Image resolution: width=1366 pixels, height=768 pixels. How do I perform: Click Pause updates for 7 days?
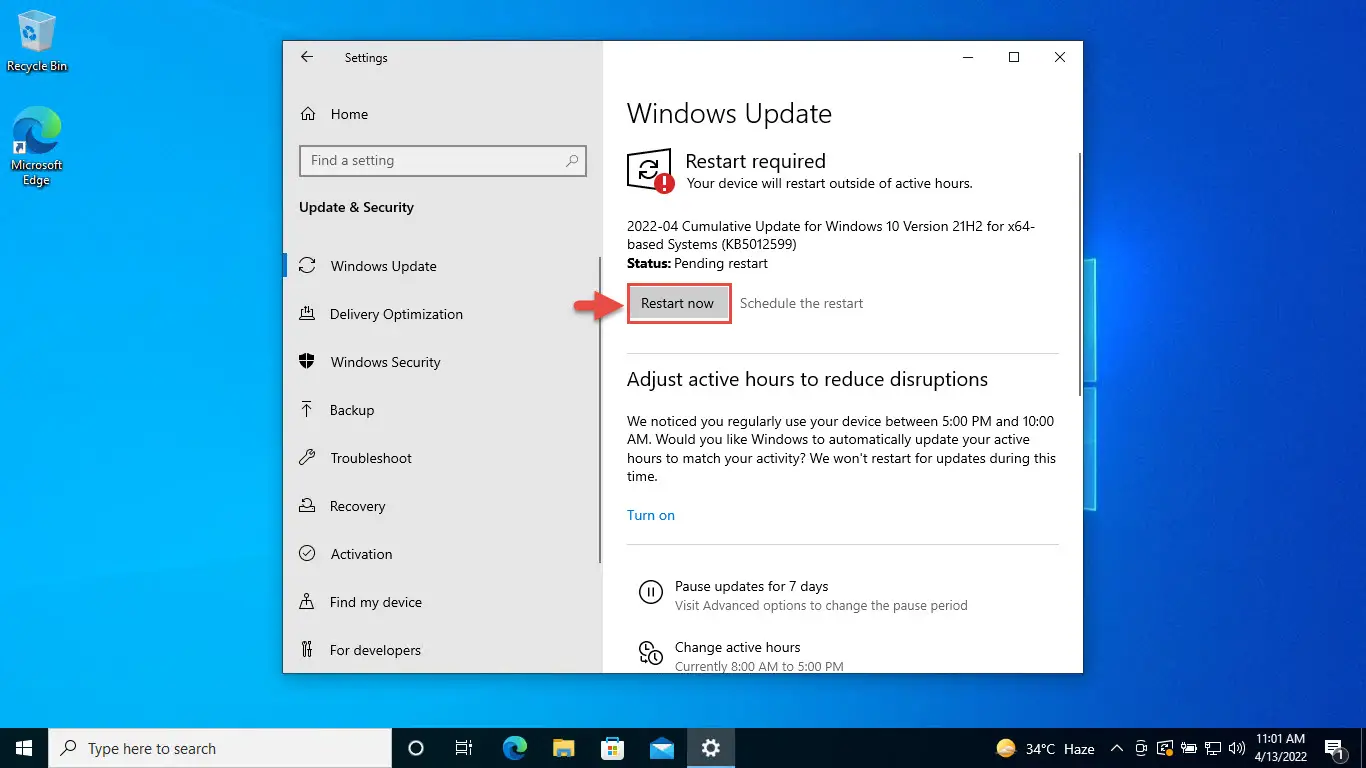(751, 586)
